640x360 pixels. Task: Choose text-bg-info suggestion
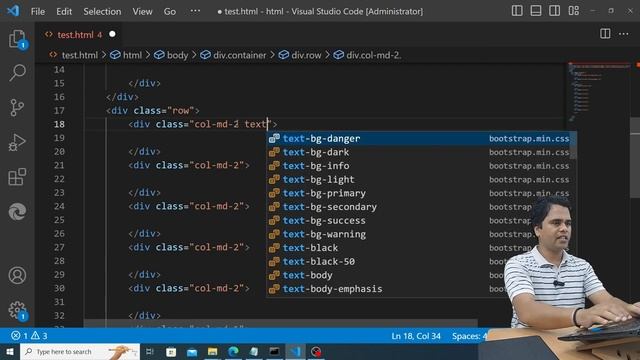coord(419,166)
